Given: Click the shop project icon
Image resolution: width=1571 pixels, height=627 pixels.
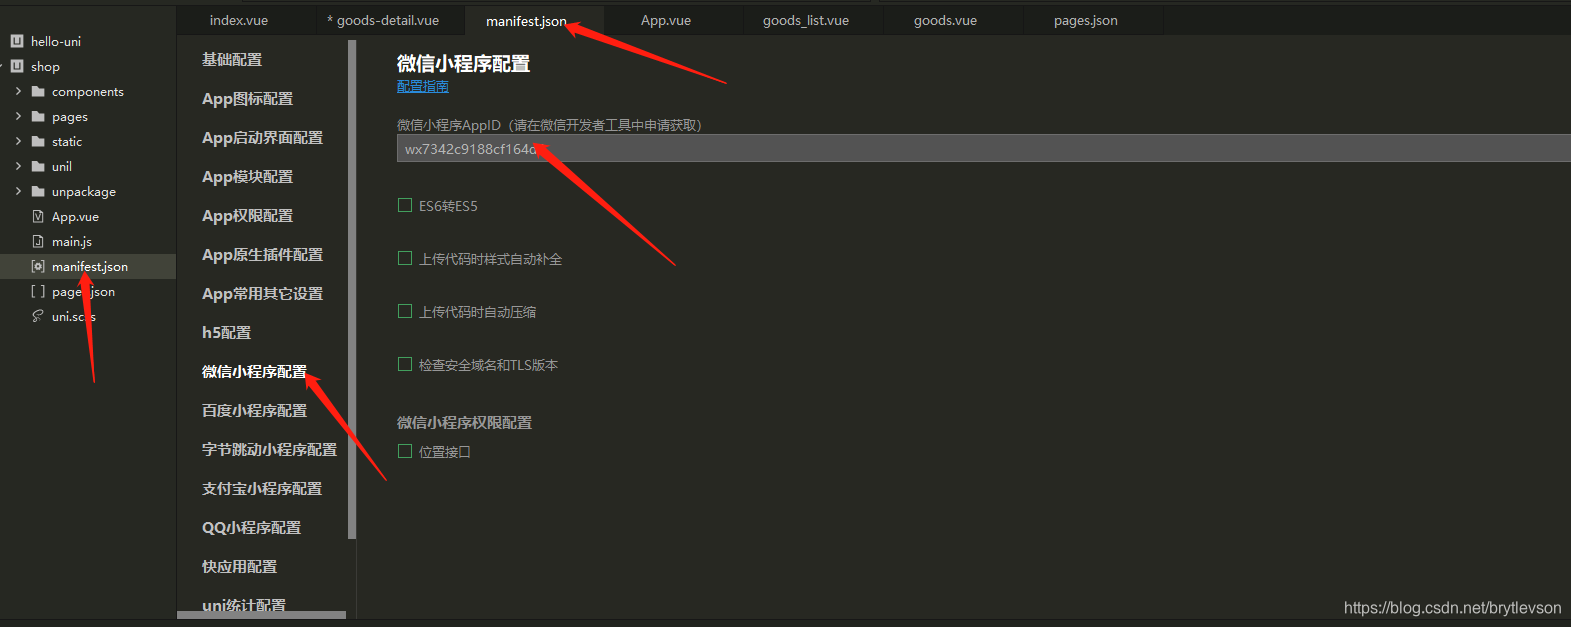Looking at the screenshot, I should (17, 66).
